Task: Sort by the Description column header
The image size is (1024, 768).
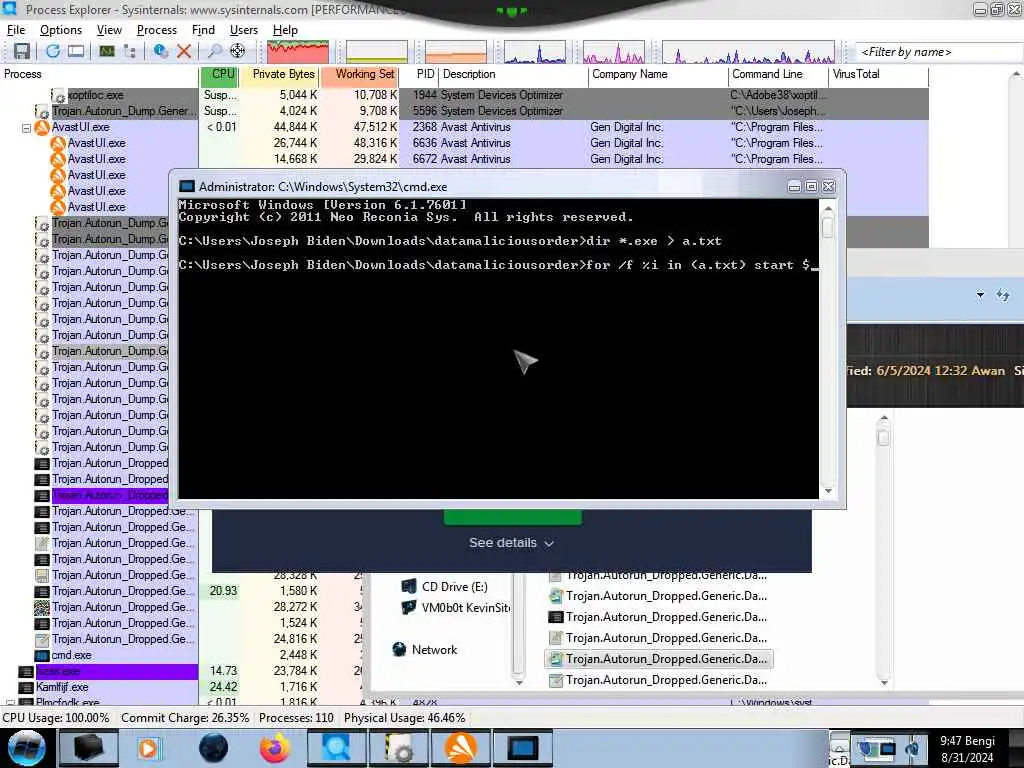Action: pos(514,74)
